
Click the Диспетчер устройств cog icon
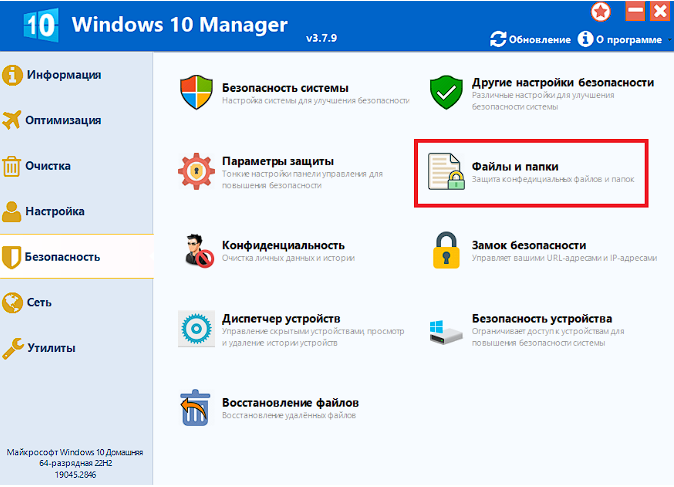point(196,329)
